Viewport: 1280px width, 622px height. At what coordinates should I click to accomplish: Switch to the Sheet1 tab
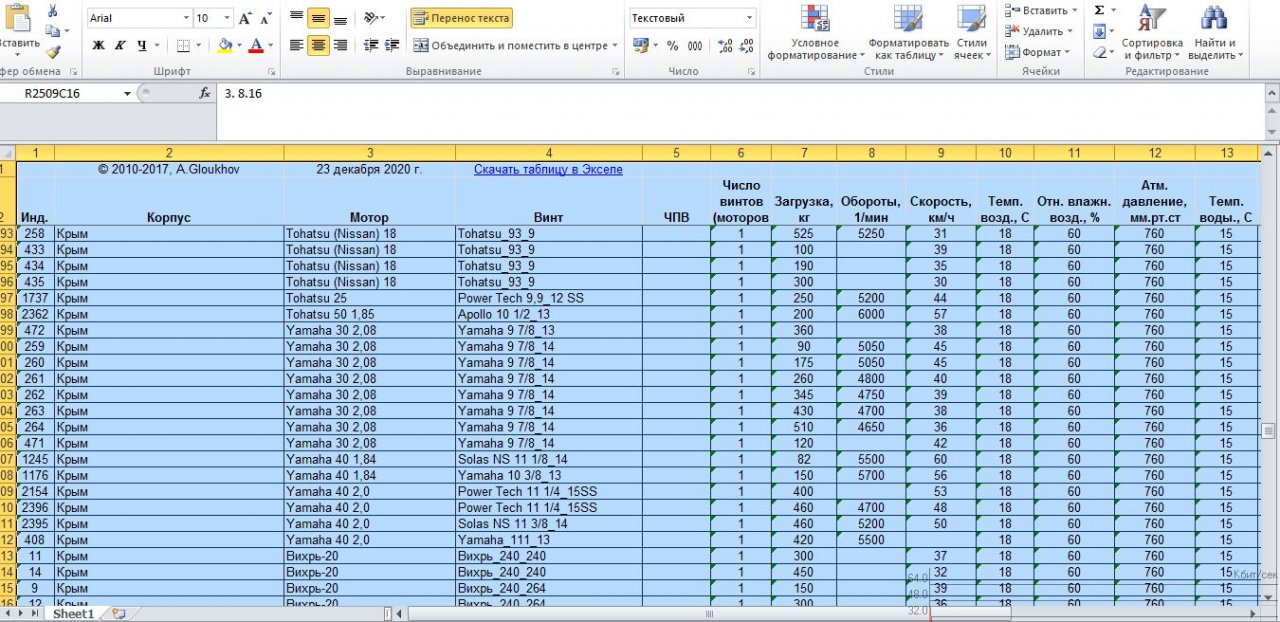click(x=73, y=614)
